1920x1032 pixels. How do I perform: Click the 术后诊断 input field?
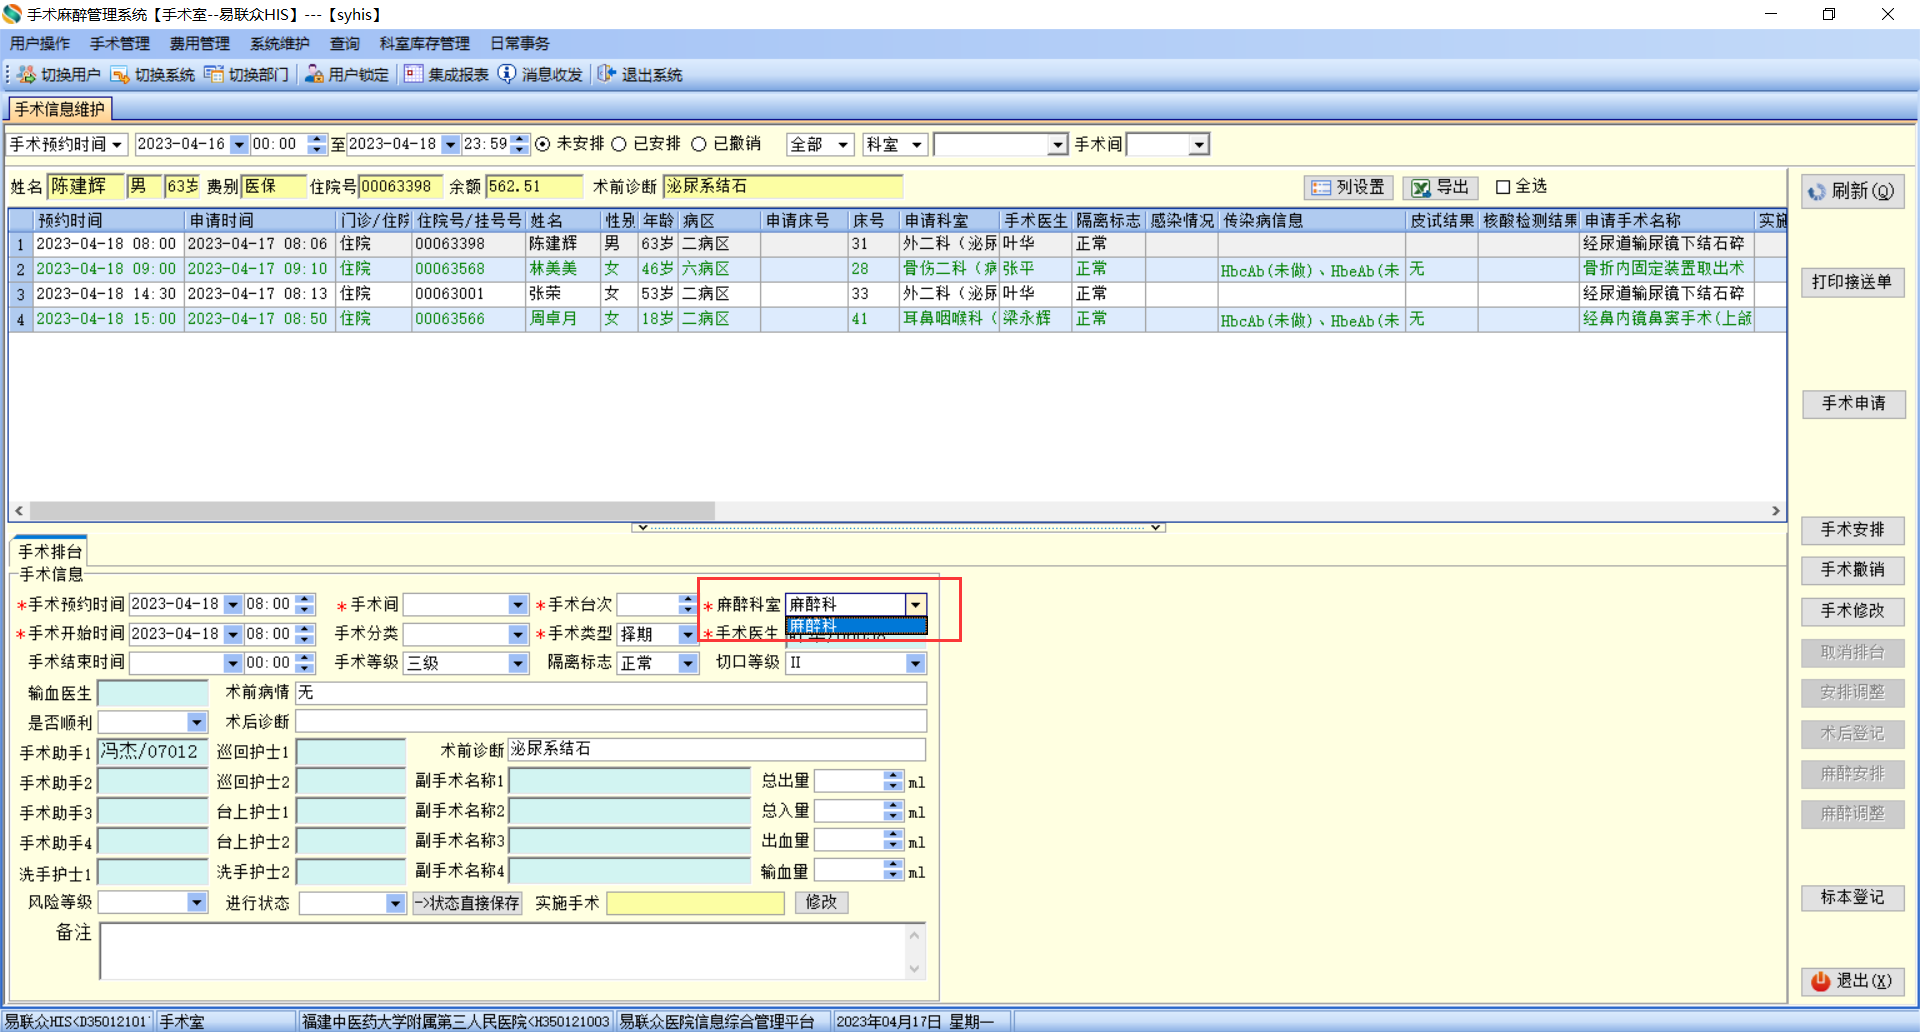611,722
